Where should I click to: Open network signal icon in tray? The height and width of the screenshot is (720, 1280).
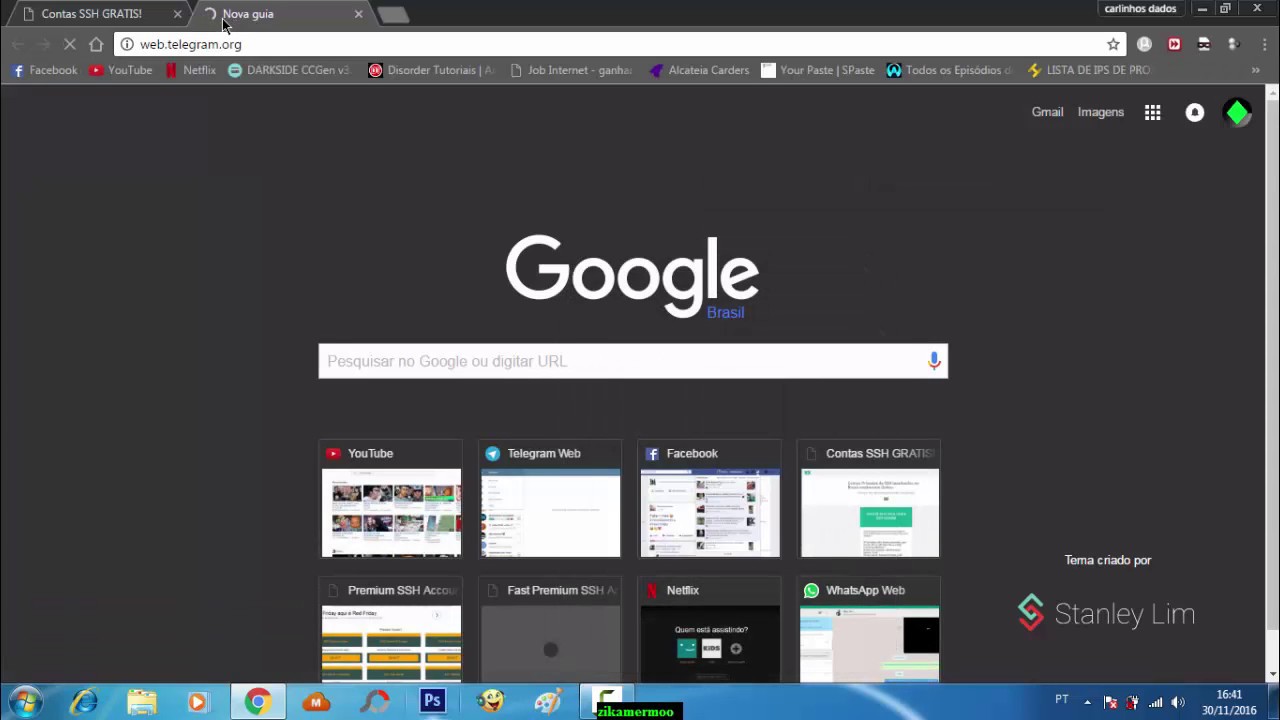click(x=1155, y=702)
